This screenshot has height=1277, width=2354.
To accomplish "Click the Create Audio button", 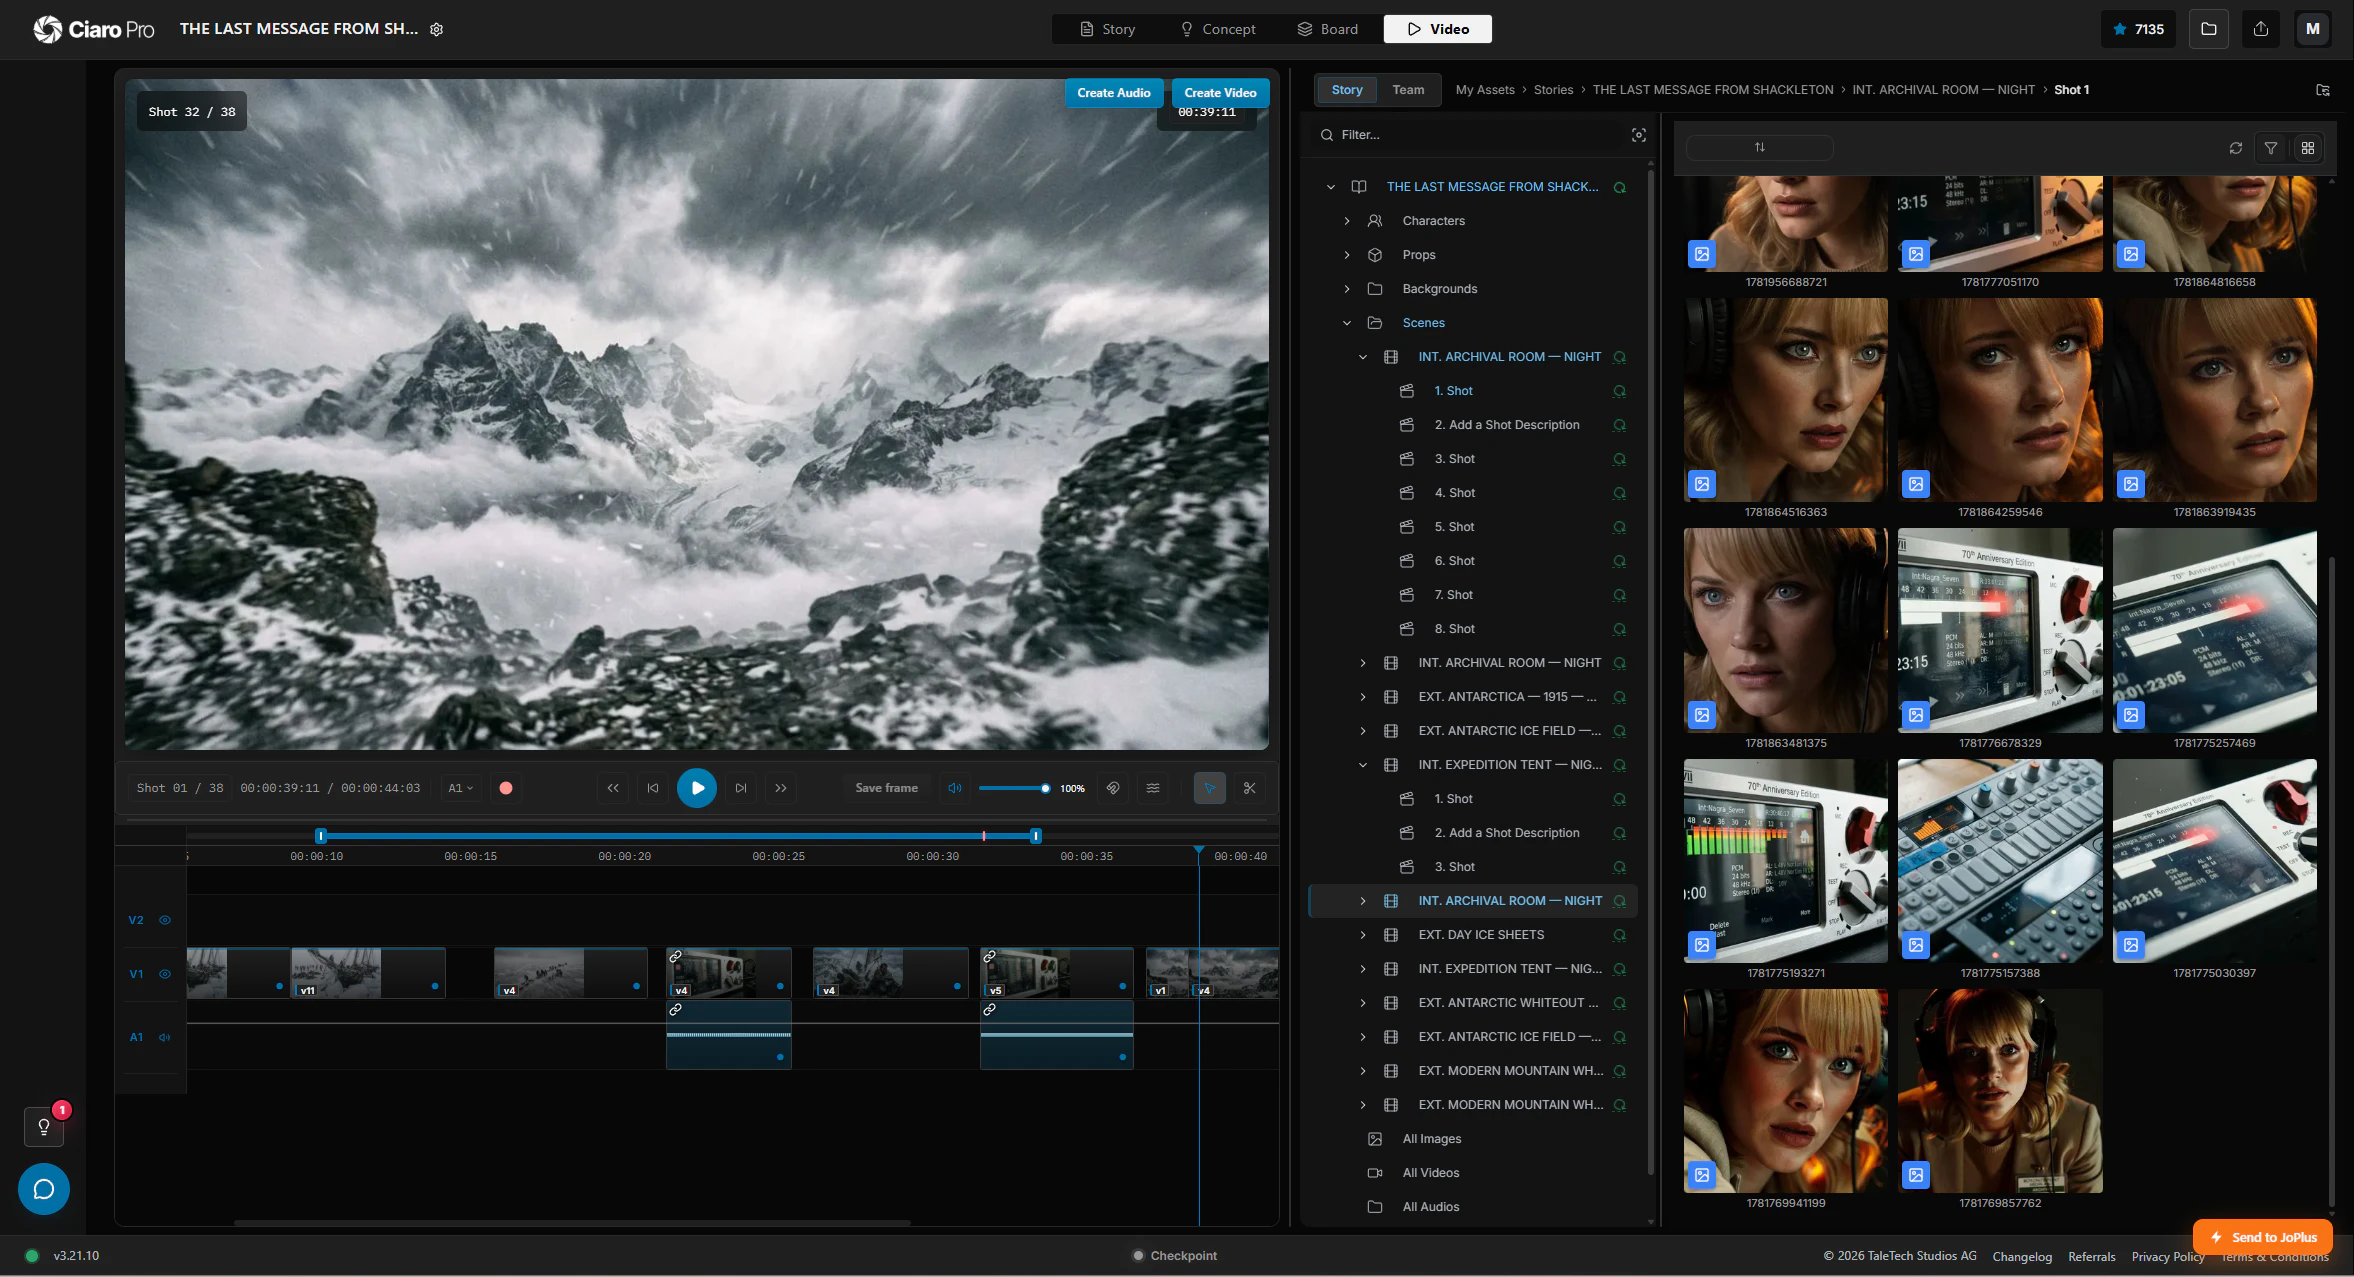I will click(x=1113, y=93).
